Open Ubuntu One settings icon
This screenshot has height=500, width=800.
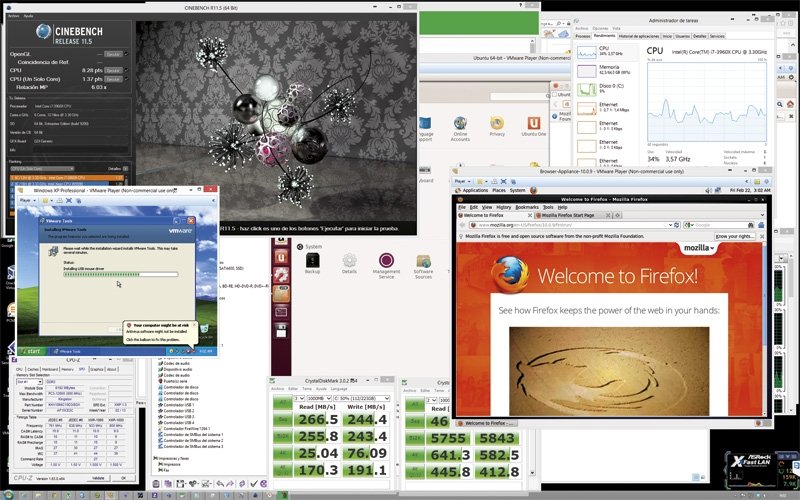534,126
